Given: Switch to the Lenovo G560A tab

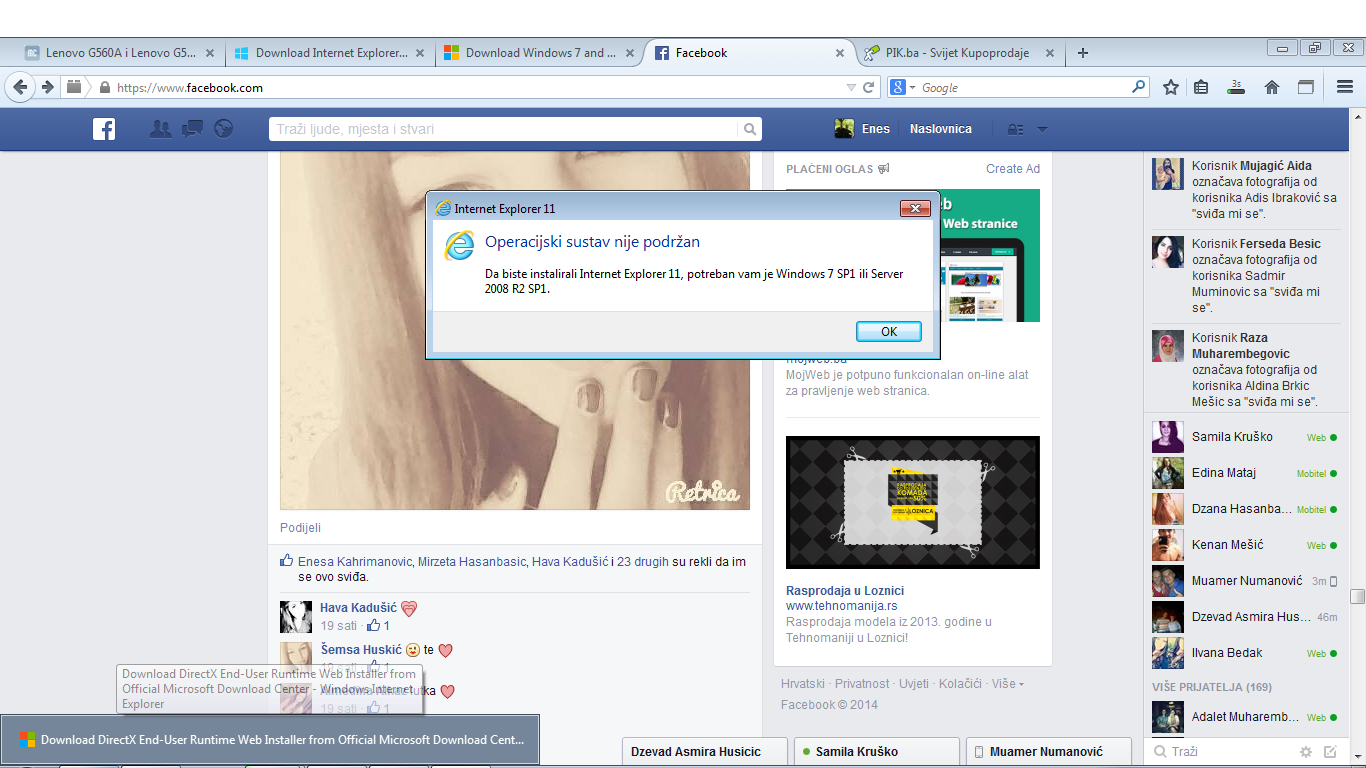Looking at the screenshot, I should [x=119, y=53].
